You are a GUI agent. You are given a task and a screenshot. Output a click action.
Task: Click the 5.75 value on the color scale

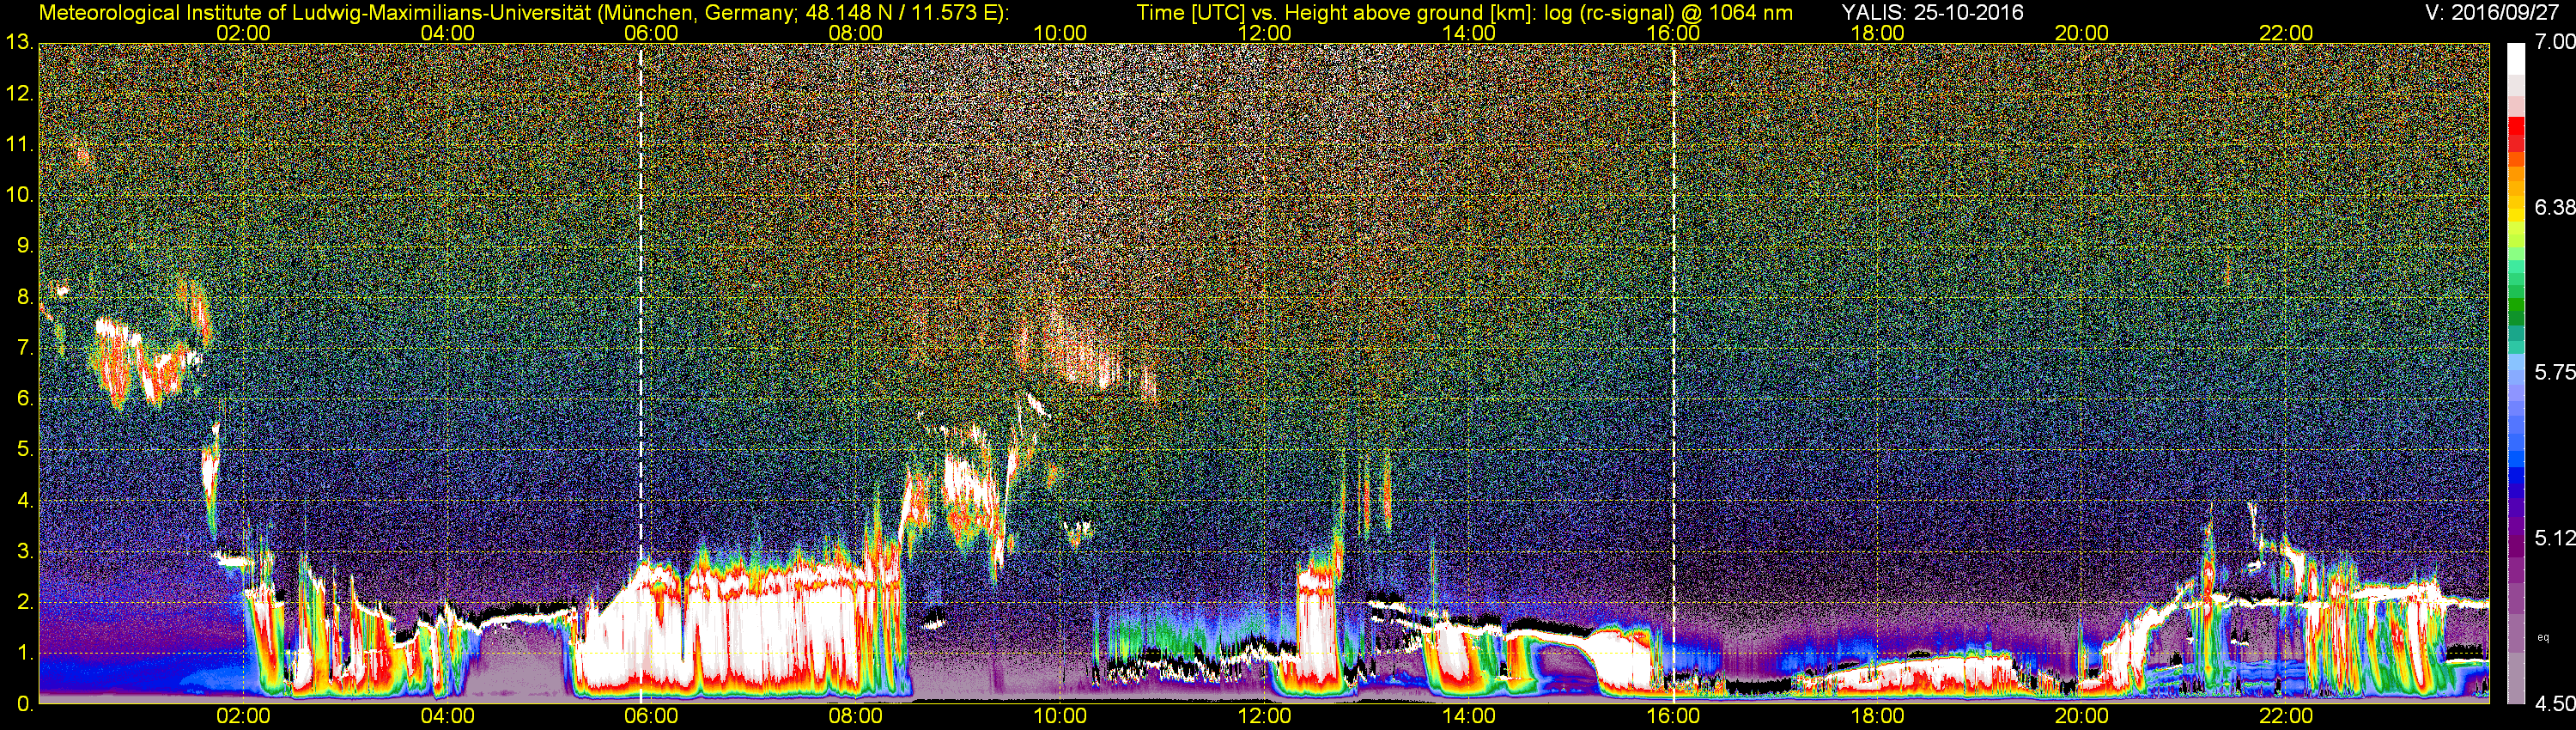click(x=2554, y=372)
